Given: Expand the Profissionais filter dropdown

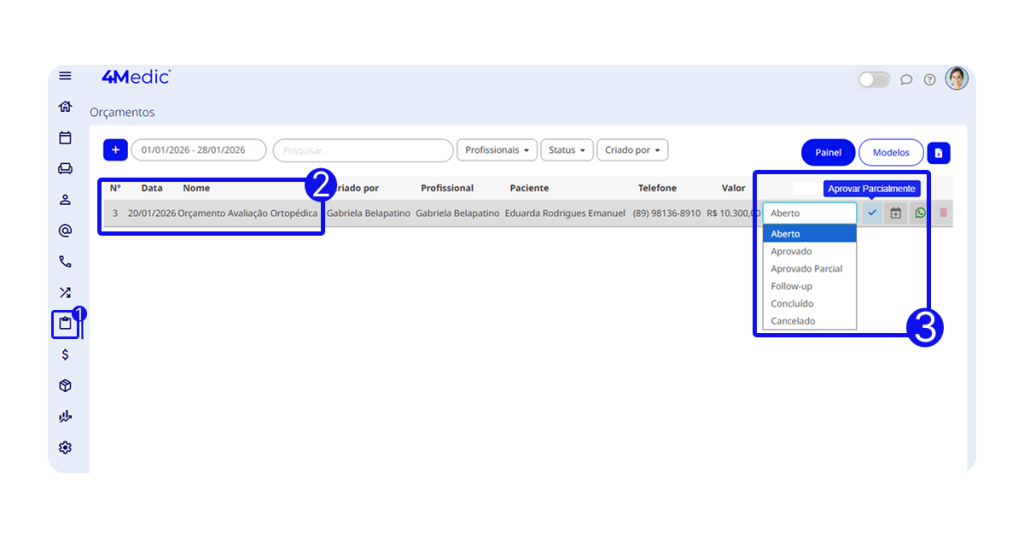Looking at the screenshot, I should point(497,150).
